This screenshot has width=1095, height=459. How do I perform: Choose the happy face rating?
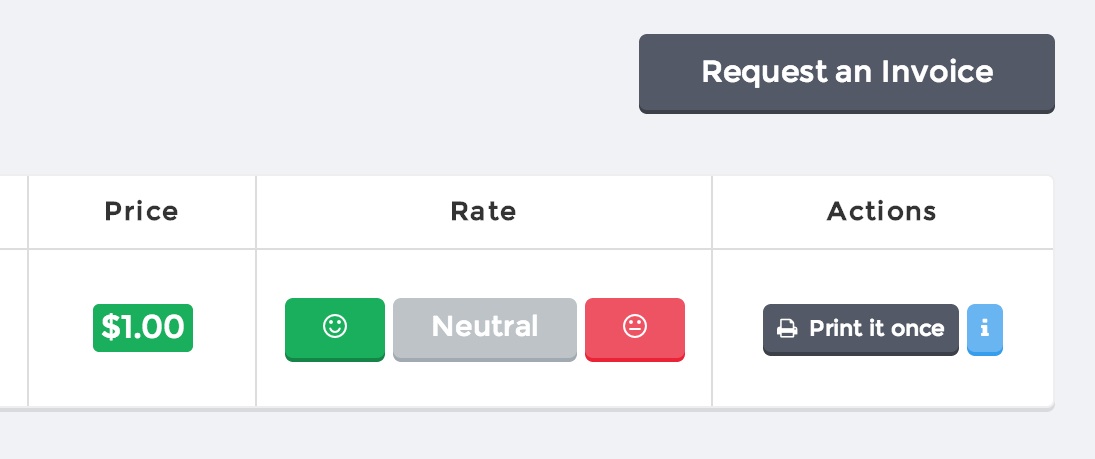coord(335,328)
